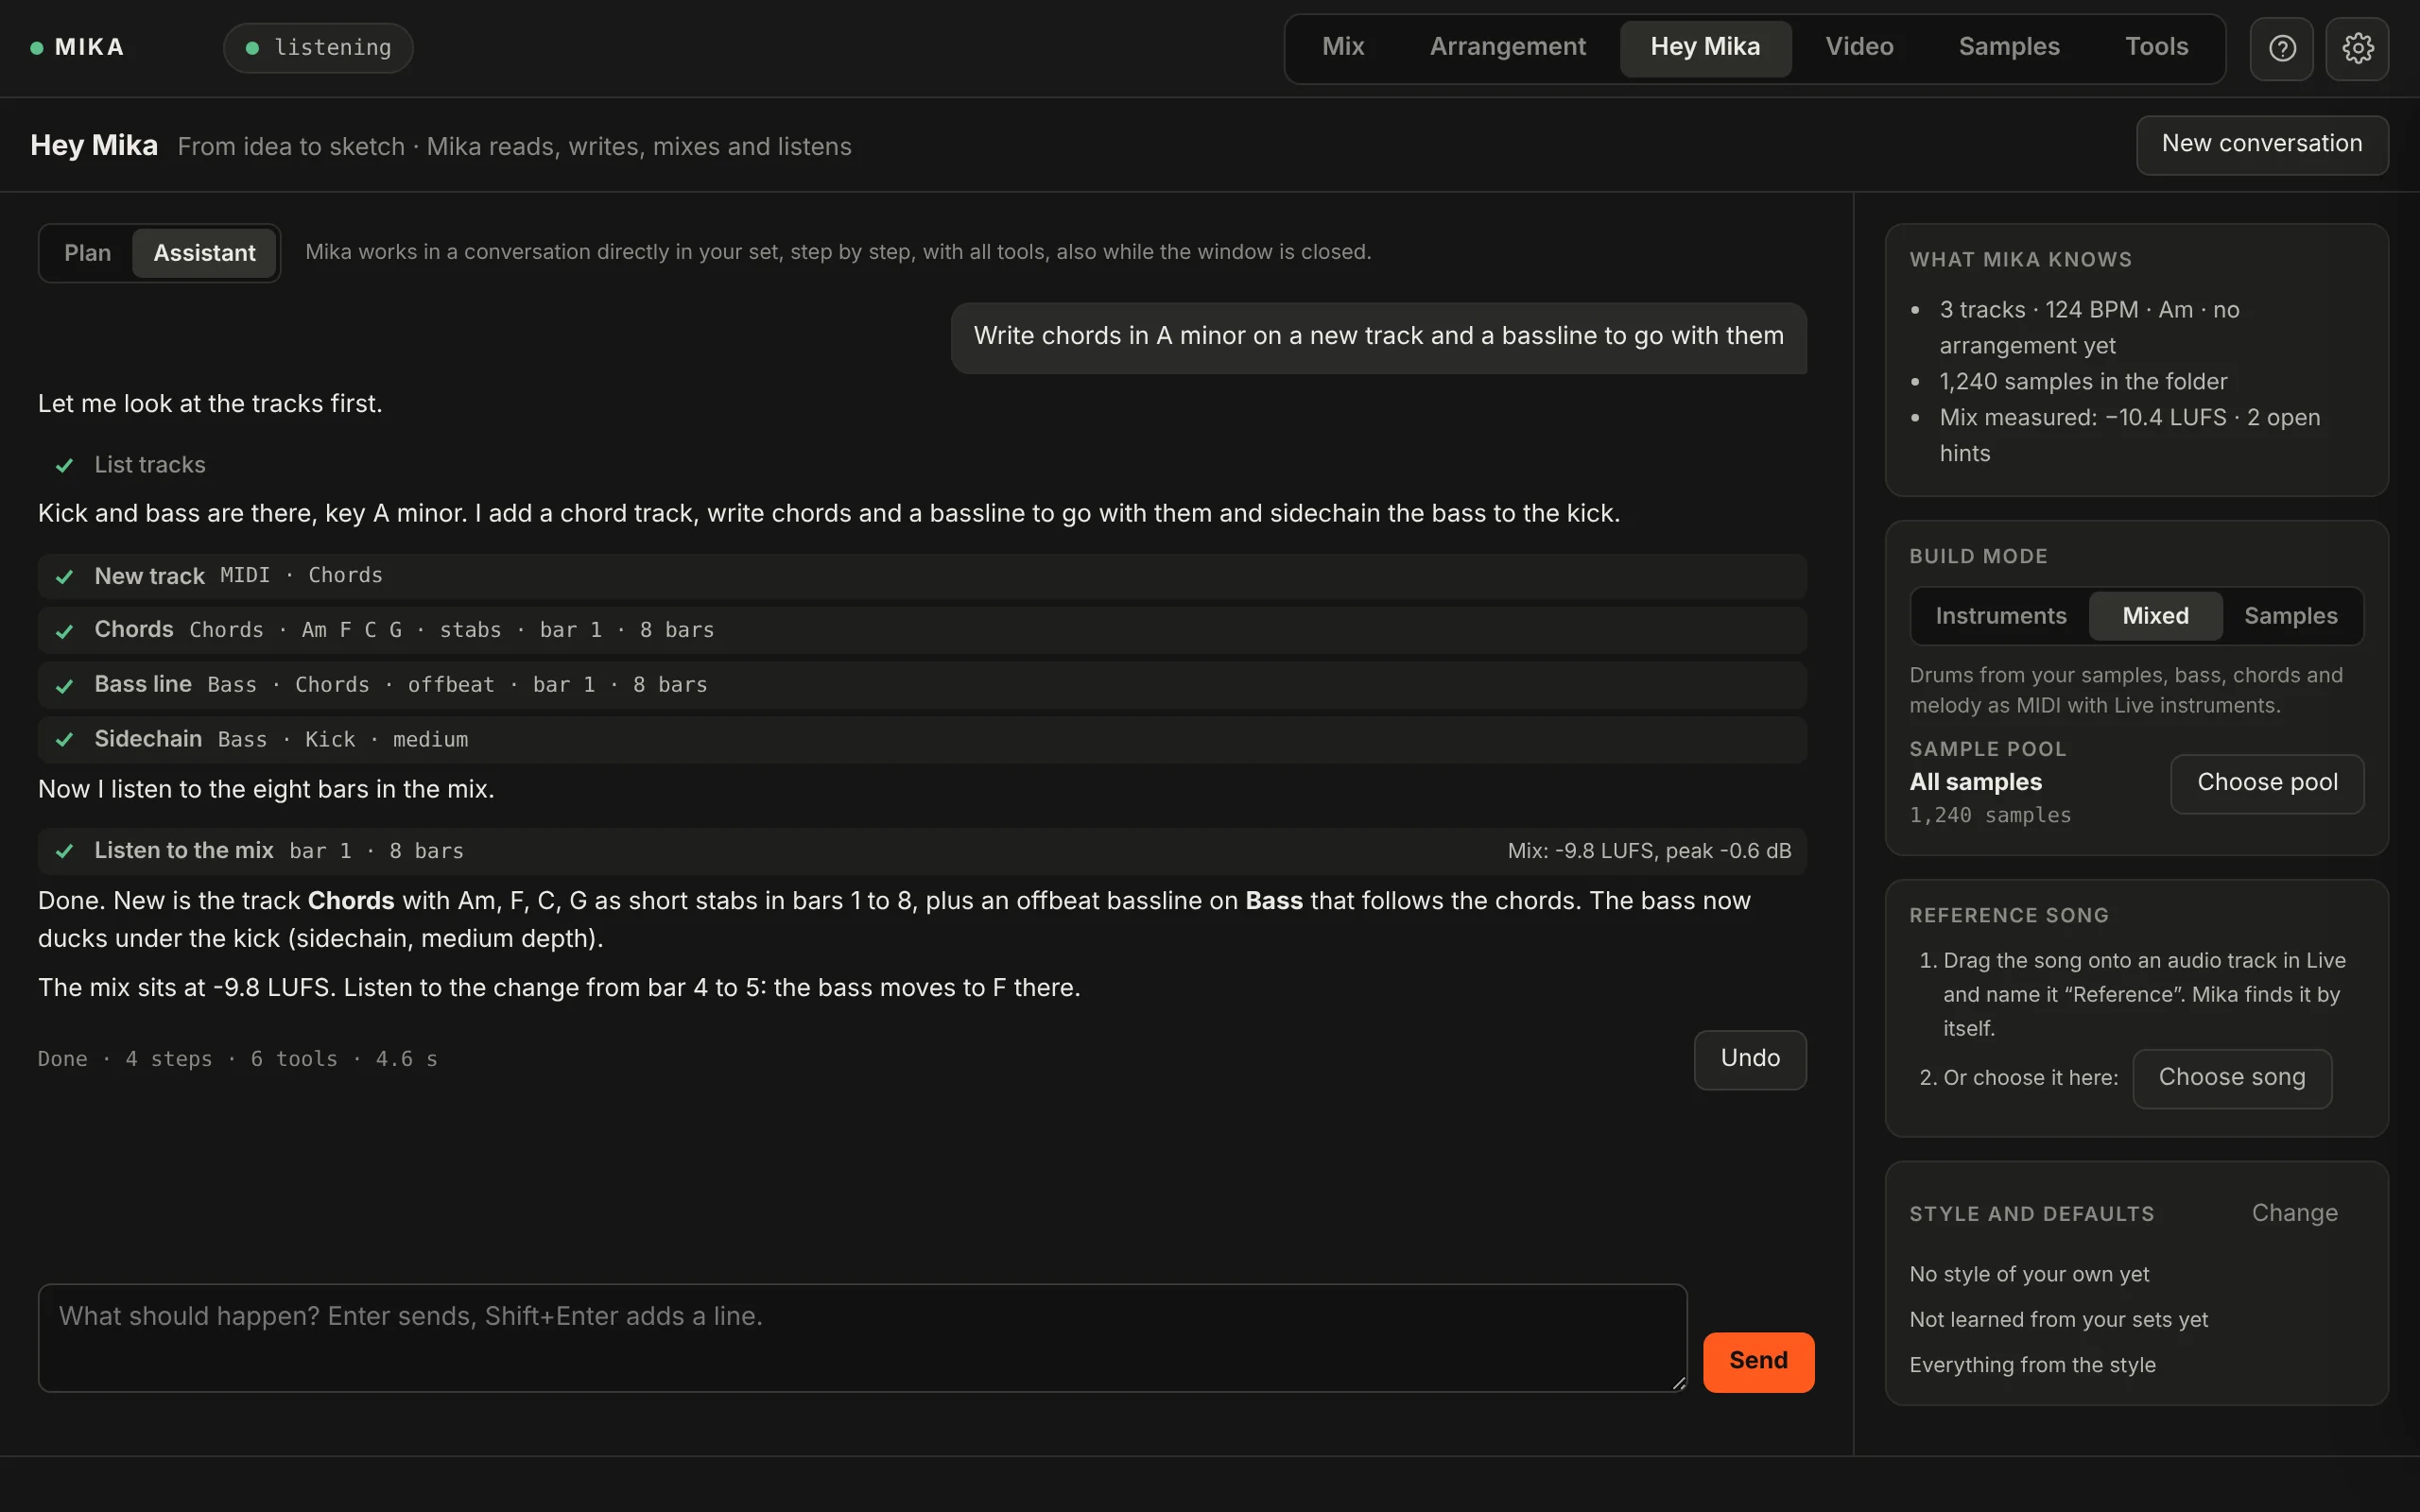
Task: Click Choose song button
Action: coord(2232,1078)
